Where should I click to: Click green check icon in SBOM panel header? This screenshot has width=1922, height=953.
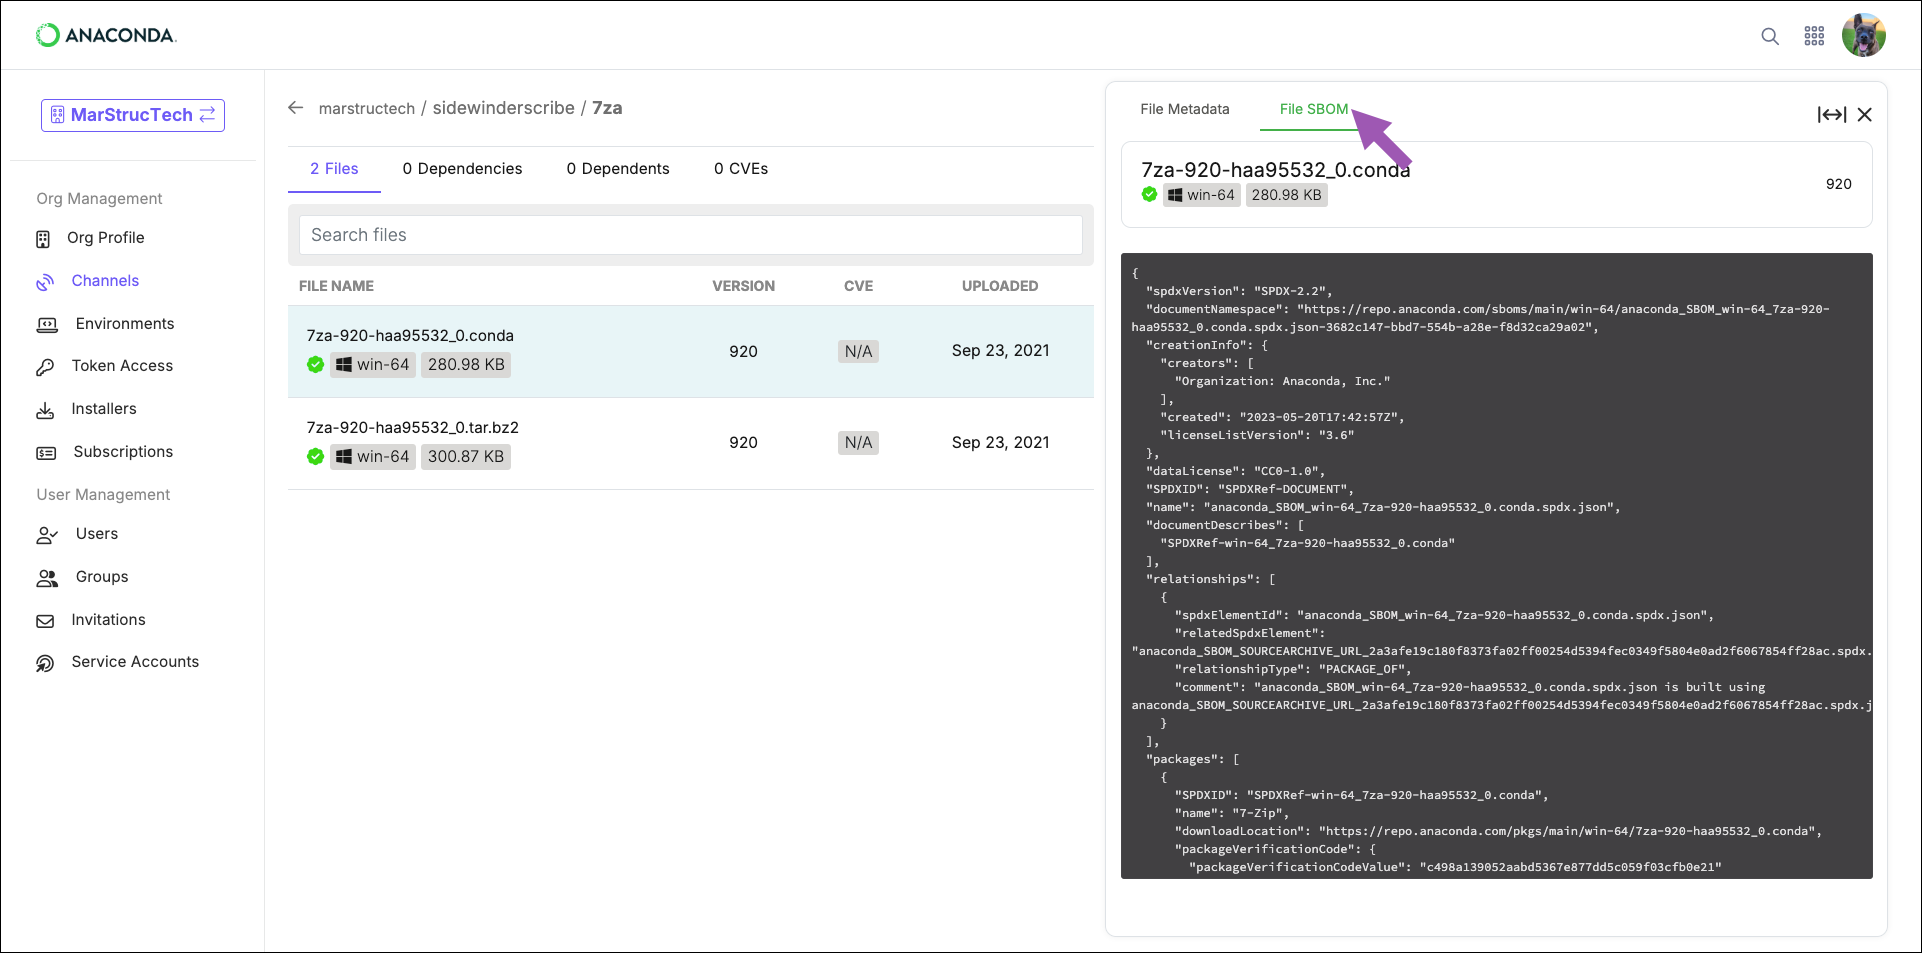[1149, 195]
